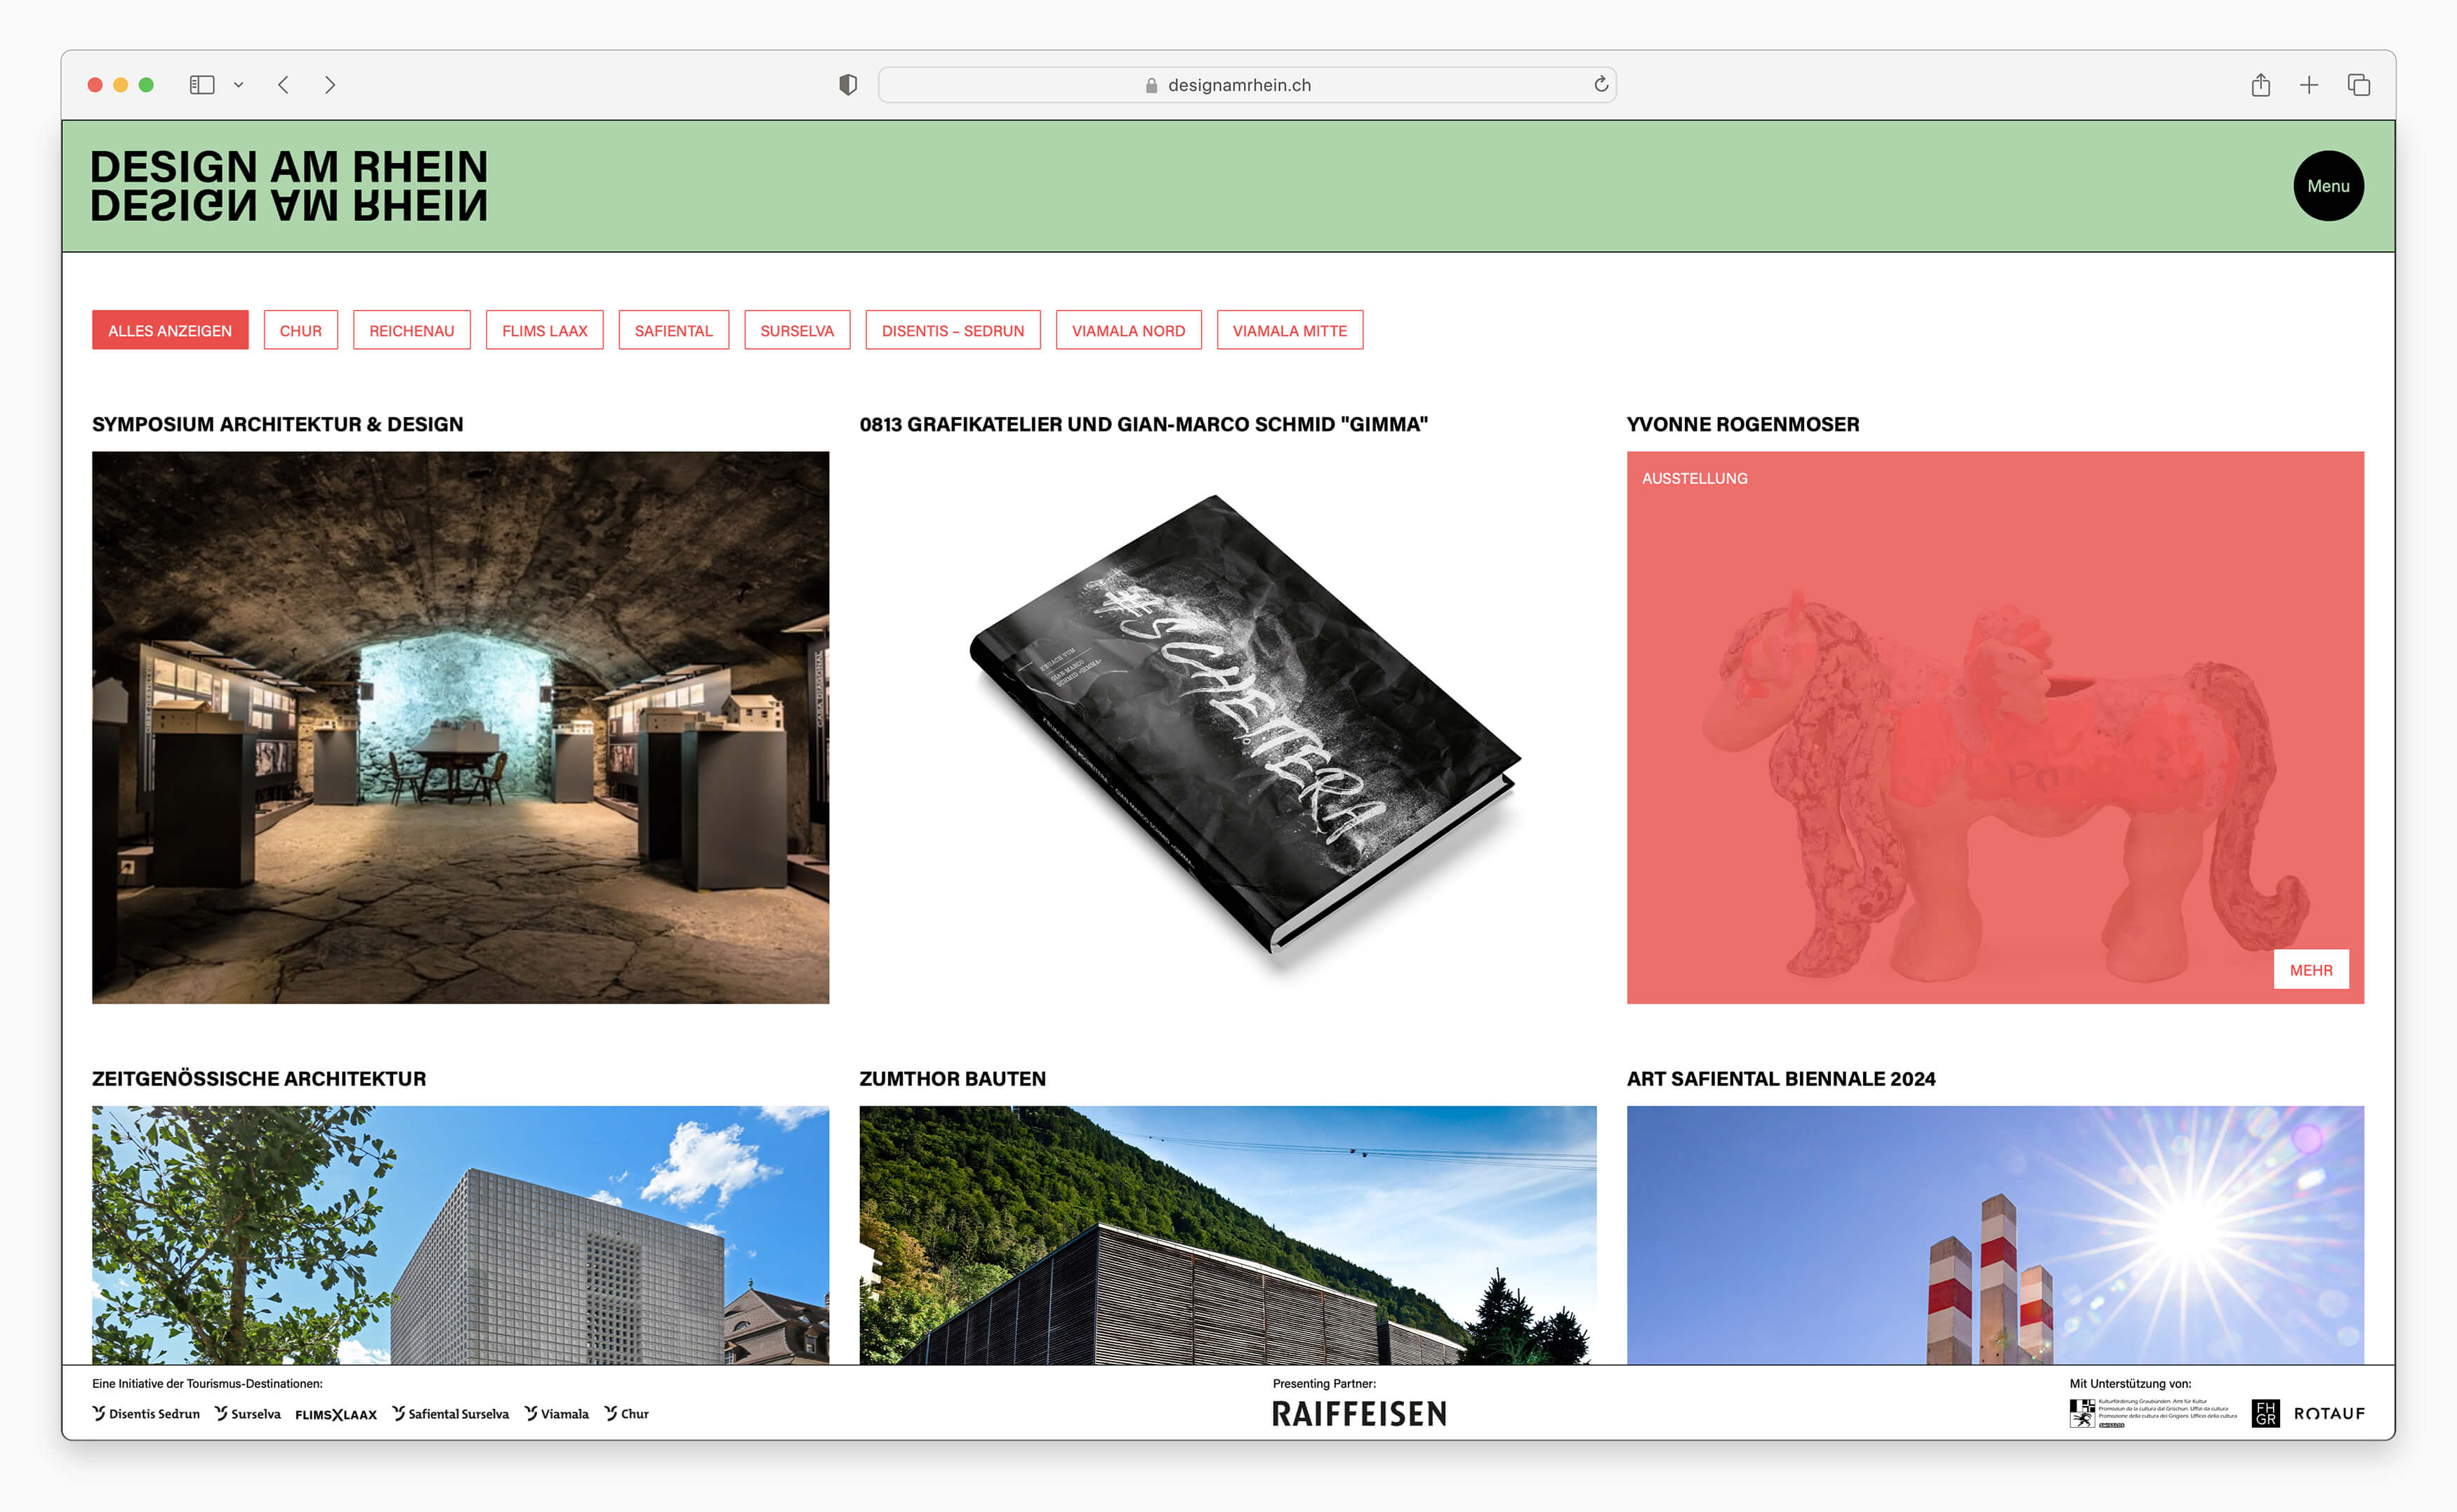
Task: Open the vaulted cellar exhibition photo
Action: point(460,727)
